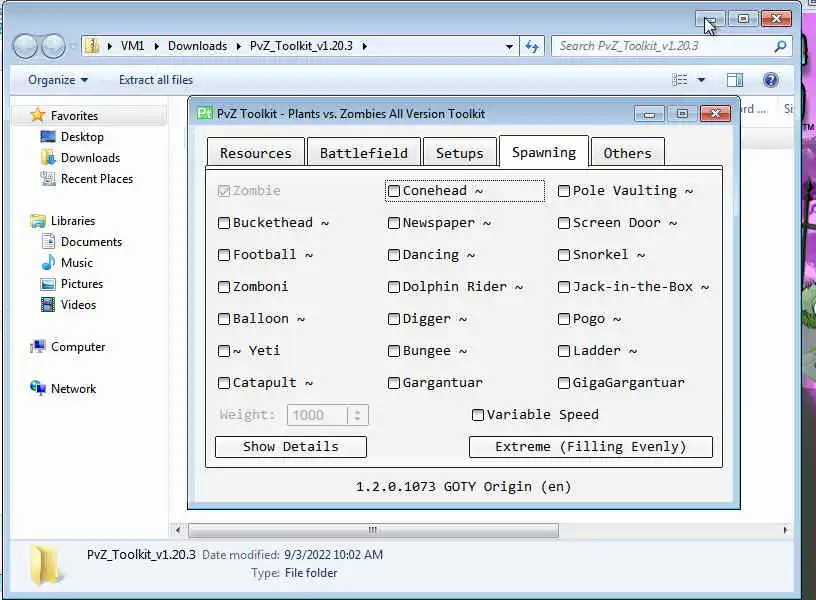Viewport: 816px width, 600px height.
Task: Expand arrow after PvZ_Toolkit_v1.20.3 breadcrumb
Action: [x=364, y=46]
